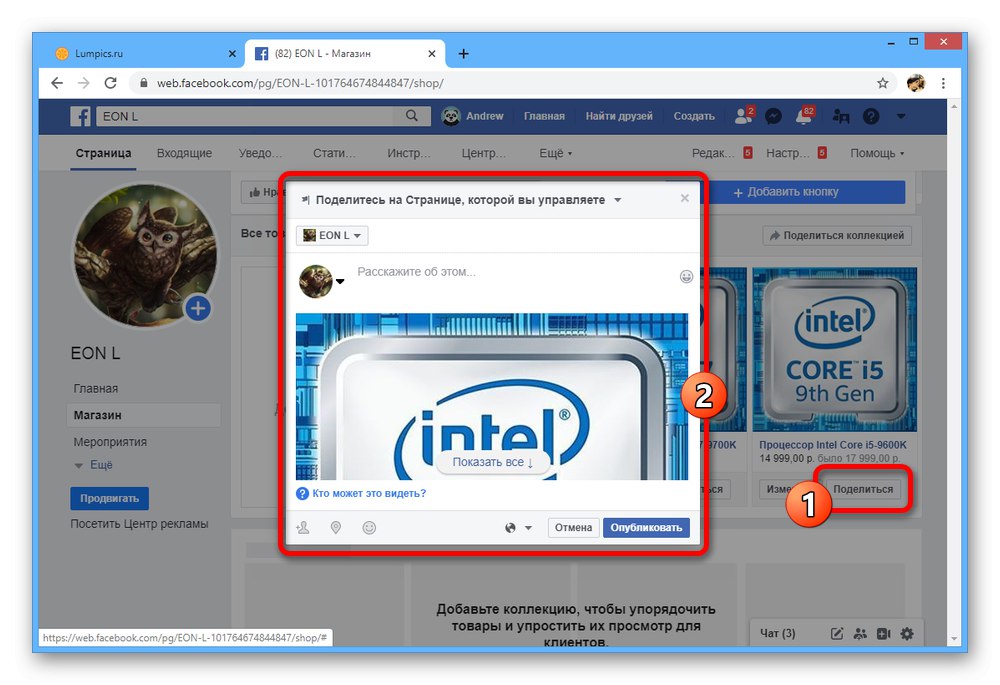Open the poster avatar dropdown arrow
The image size is (1000, 685).
point(341,281)
